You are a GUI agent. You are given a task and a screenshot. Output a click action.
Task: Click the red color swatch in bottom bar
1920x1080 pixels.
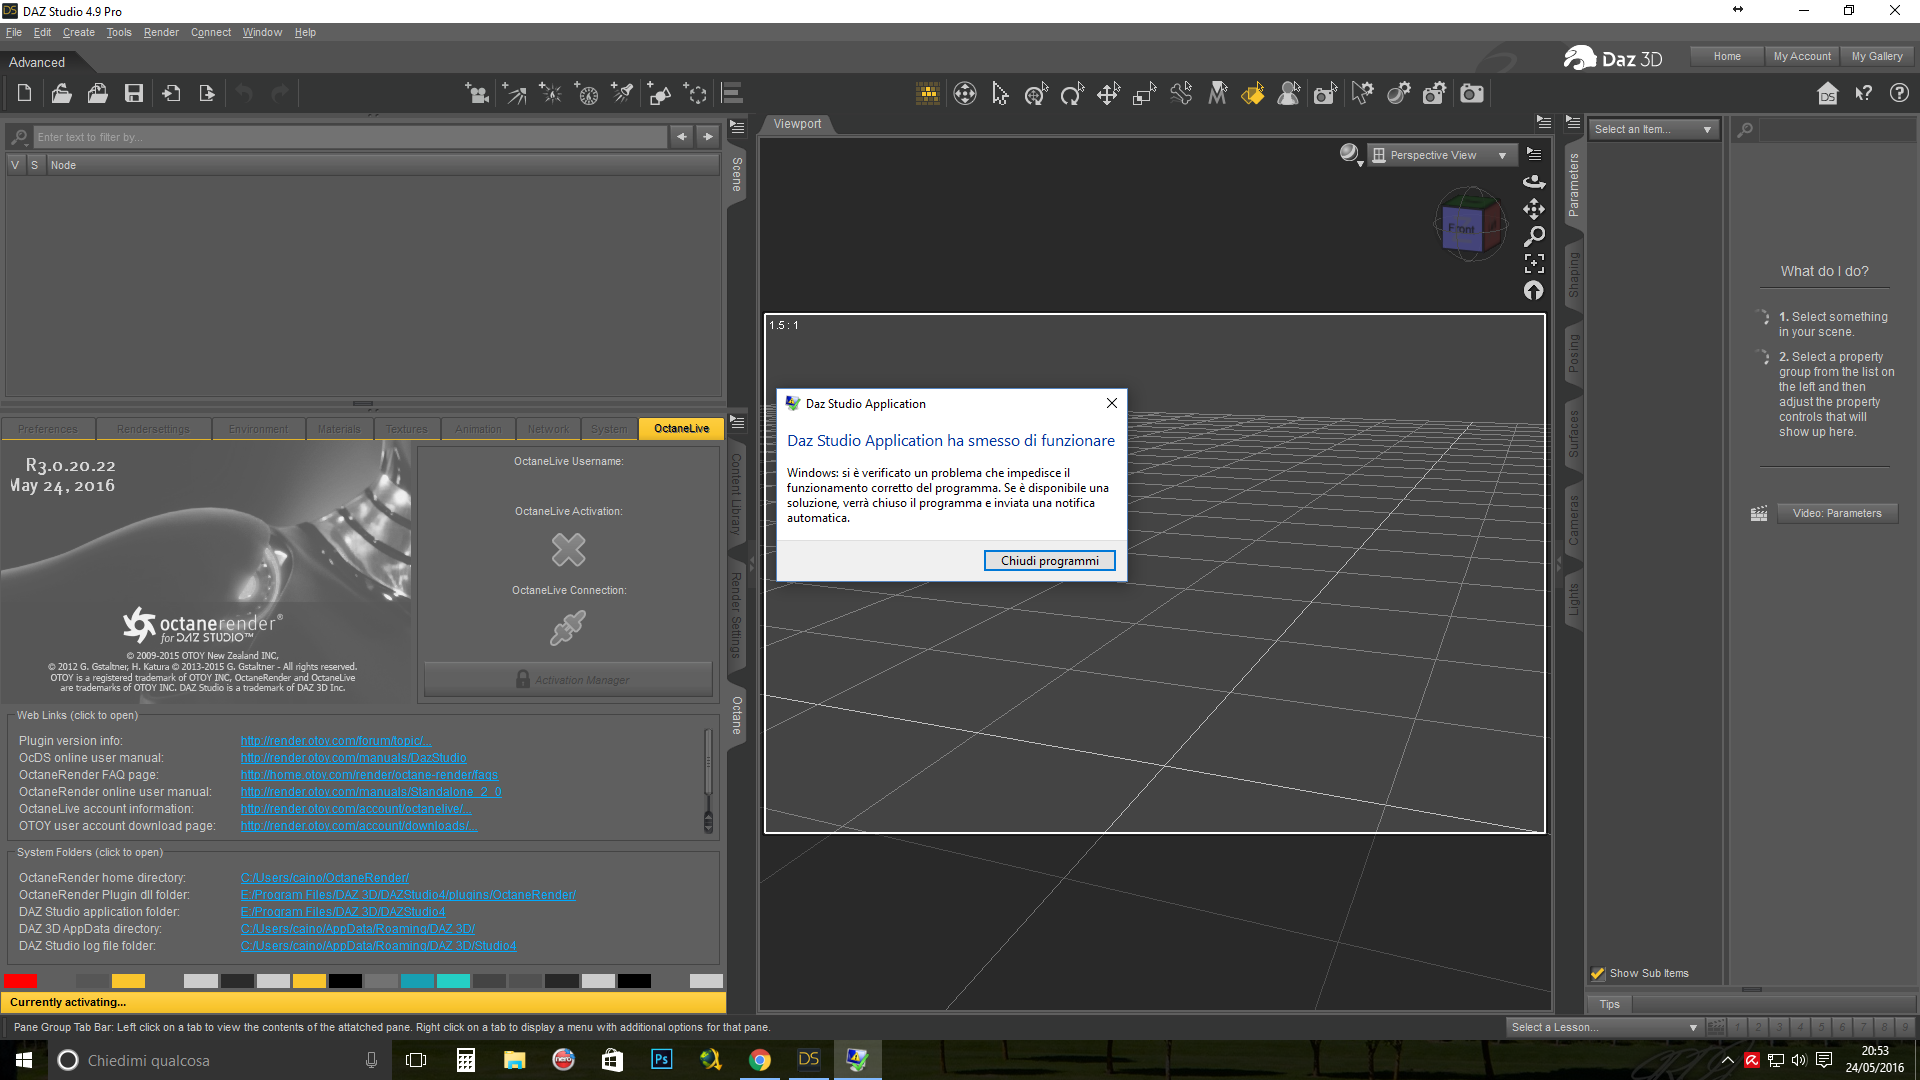coord(20,981)
